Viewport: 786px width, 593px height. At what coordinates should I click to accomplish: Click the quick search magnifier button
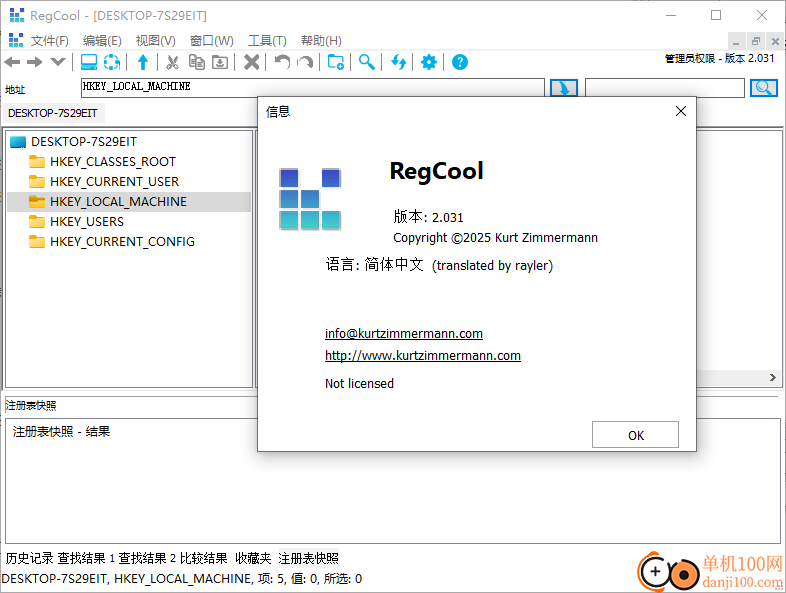(763, 88)
